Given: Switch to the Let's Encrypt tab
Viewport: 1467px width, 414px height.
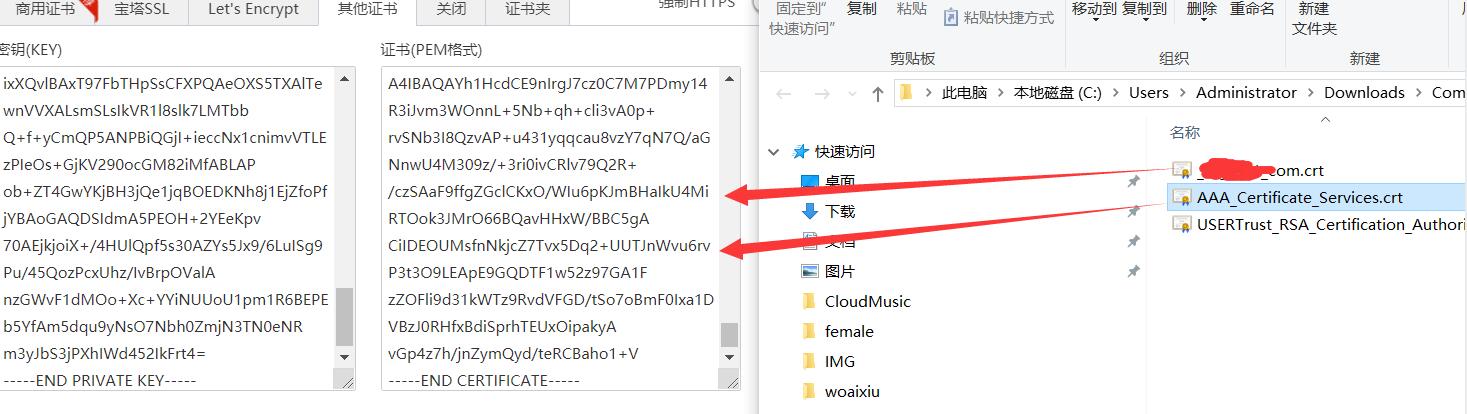Looking at the screenshot, I should (x=253, y=10).
